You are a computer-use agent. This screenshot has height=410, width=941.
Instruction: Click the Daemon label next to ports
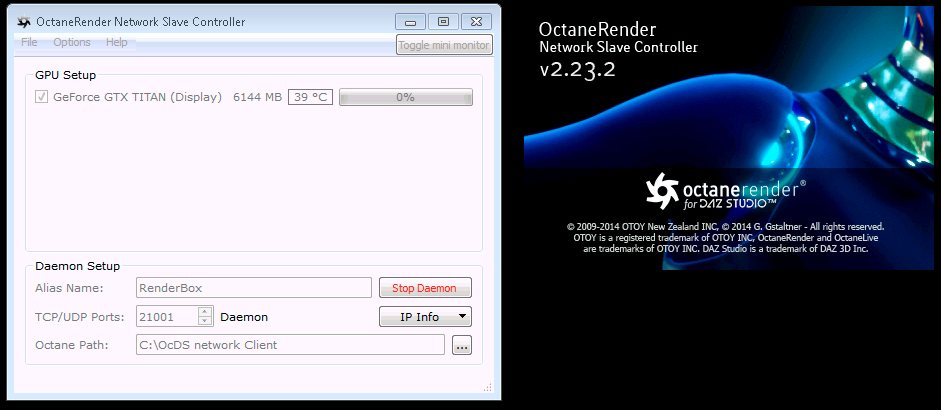(244, 317)
